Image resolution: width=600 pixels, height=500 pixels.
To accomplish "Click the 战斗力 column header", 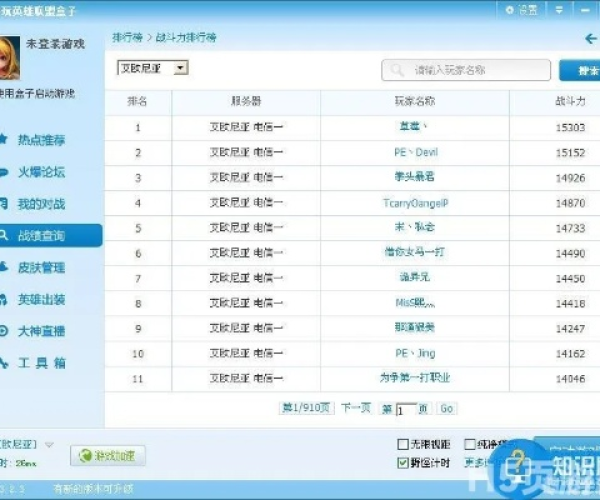I will [570, 101].
